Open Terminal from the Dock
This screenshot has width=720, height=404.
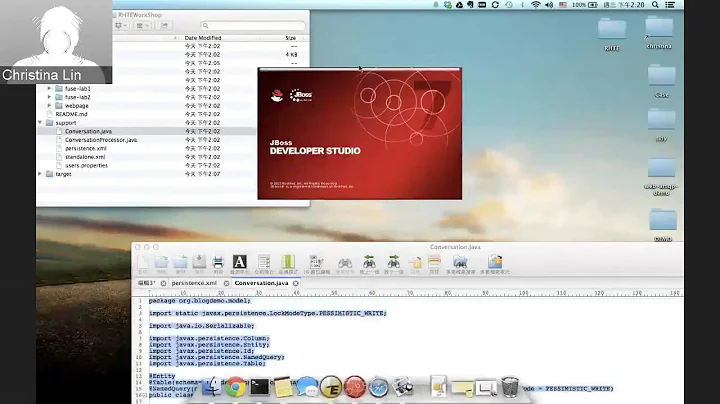[x=259, y=387]
